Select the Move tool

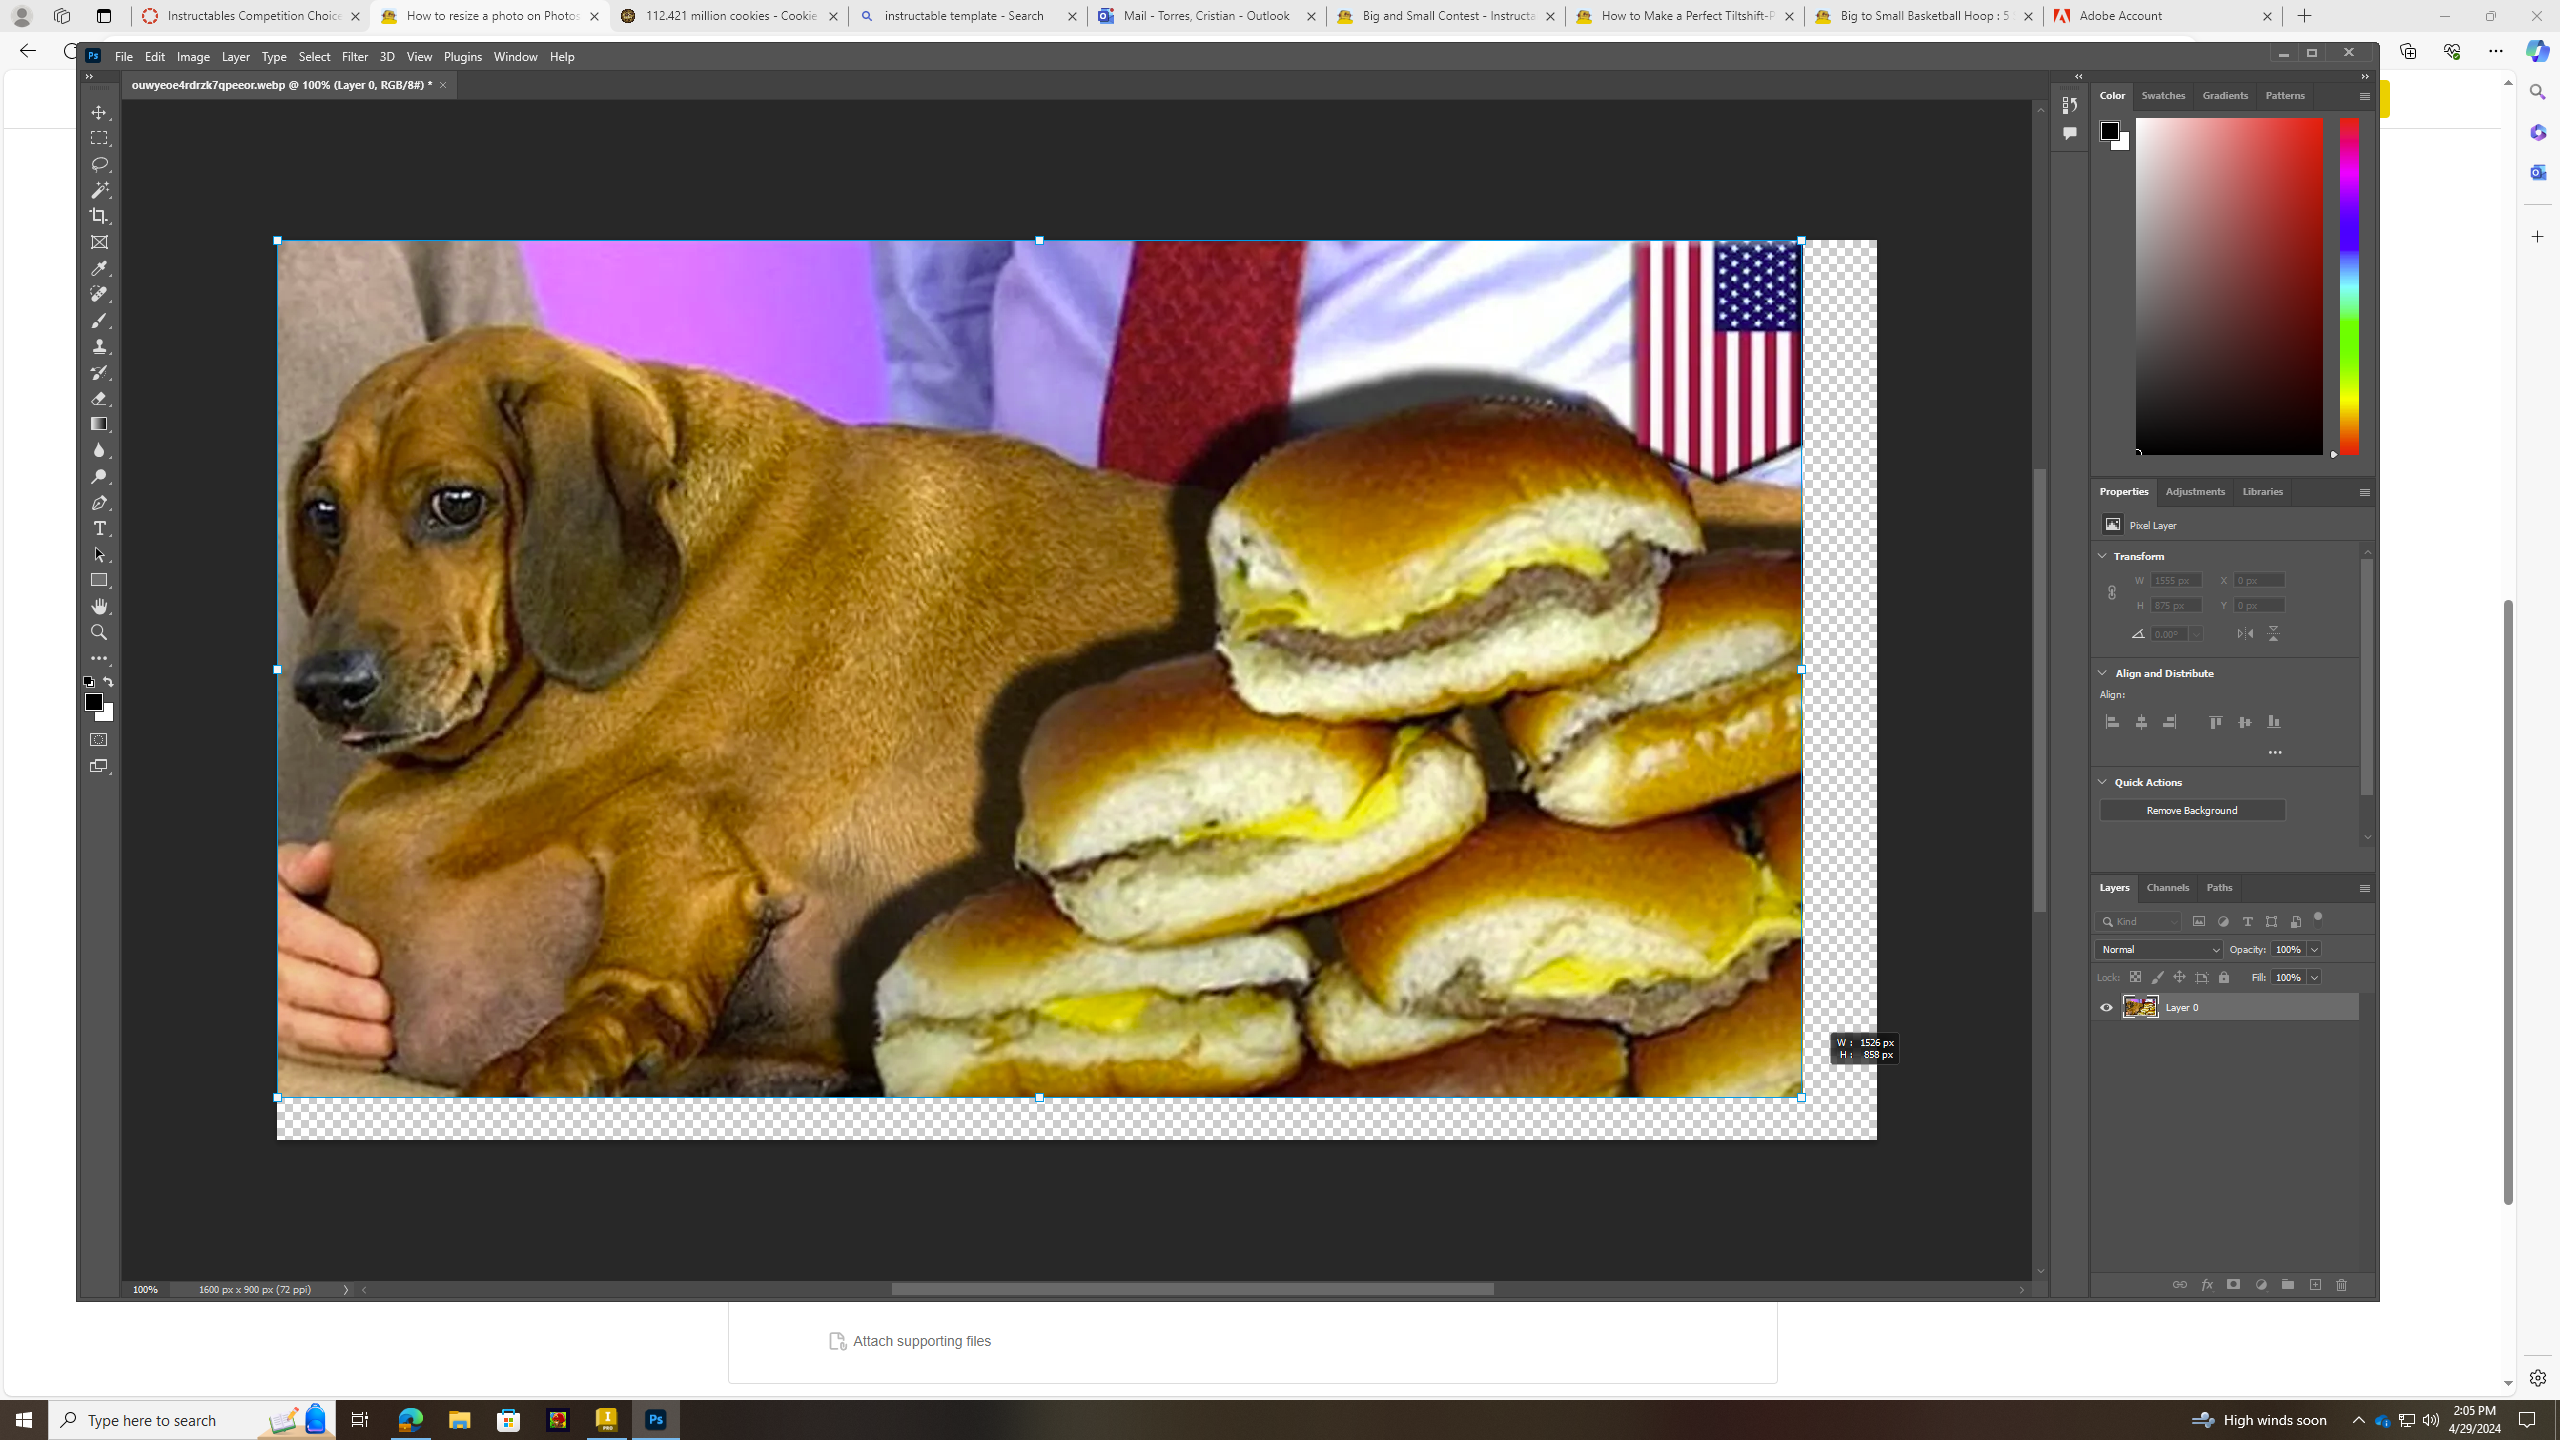coord(99,112)
